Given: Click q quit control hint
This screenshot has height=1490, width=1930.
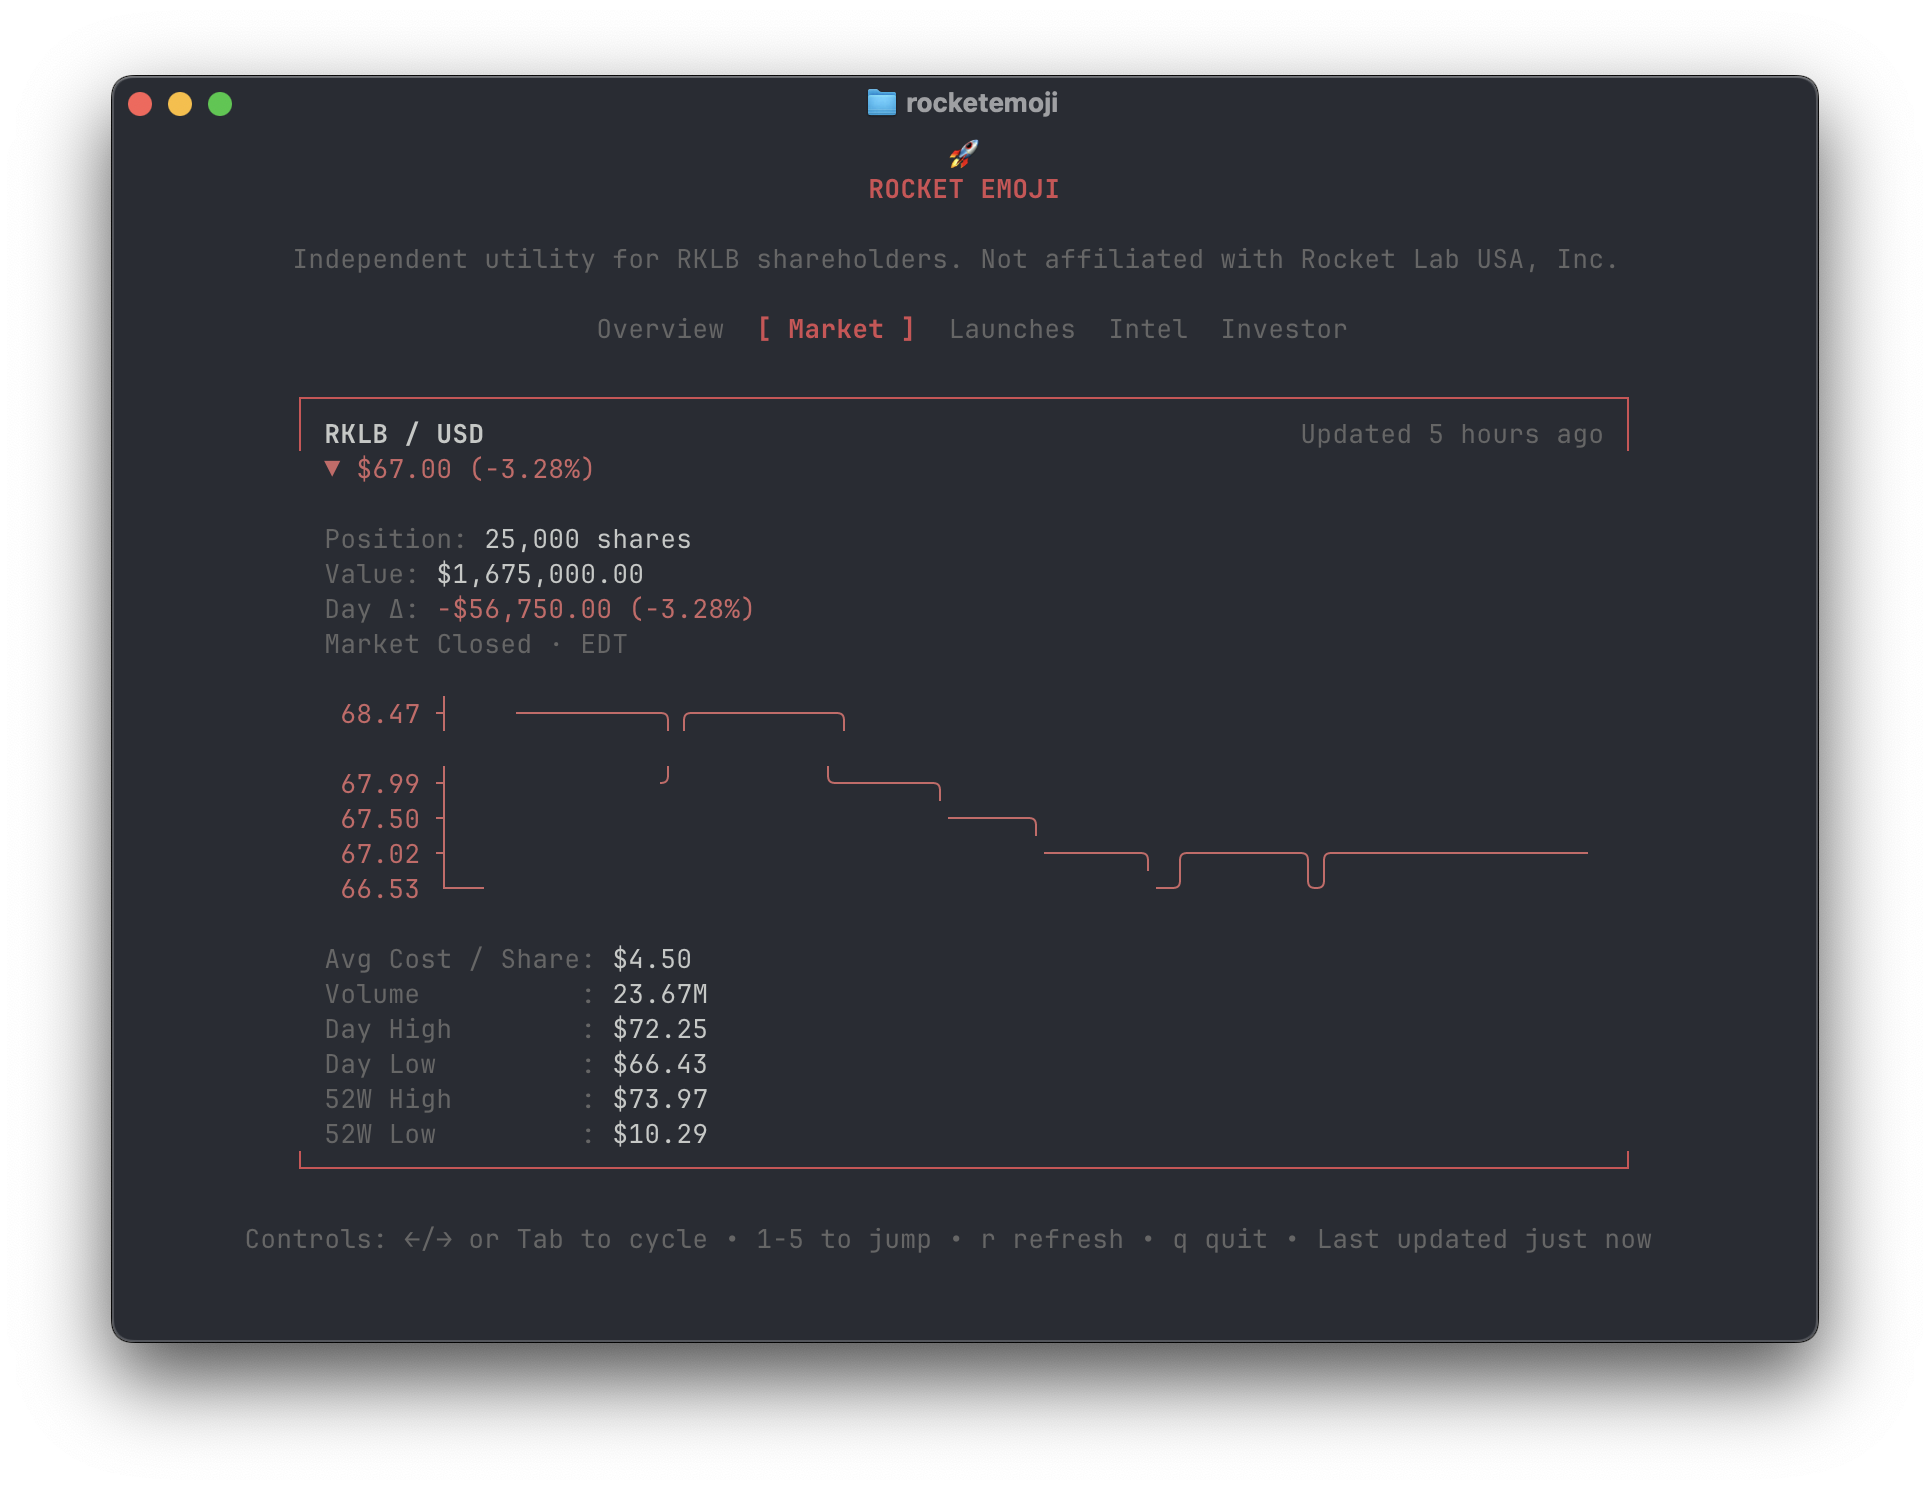Looking at the screenshot, I should point(1220,1239).
